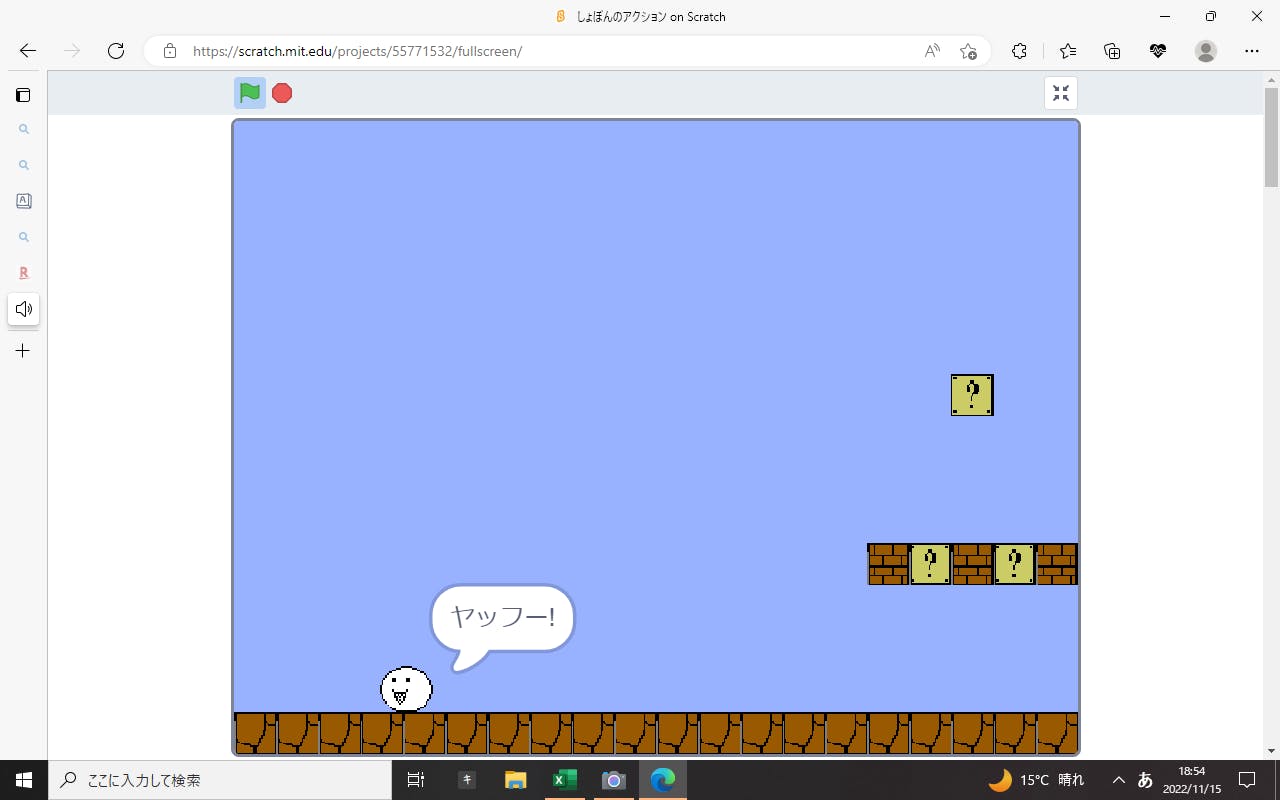
Task: Open the browser Extensions puzzle icon
Action: click(1019, 51)
